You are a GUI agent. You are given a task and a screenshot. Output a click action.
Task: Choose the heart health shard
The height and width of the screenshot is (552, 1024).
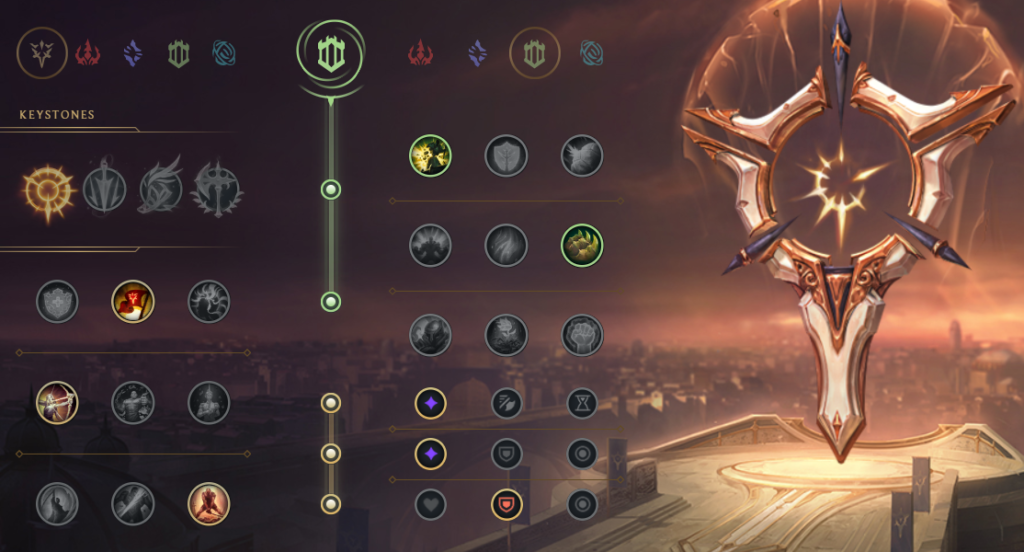coord(430,504)
